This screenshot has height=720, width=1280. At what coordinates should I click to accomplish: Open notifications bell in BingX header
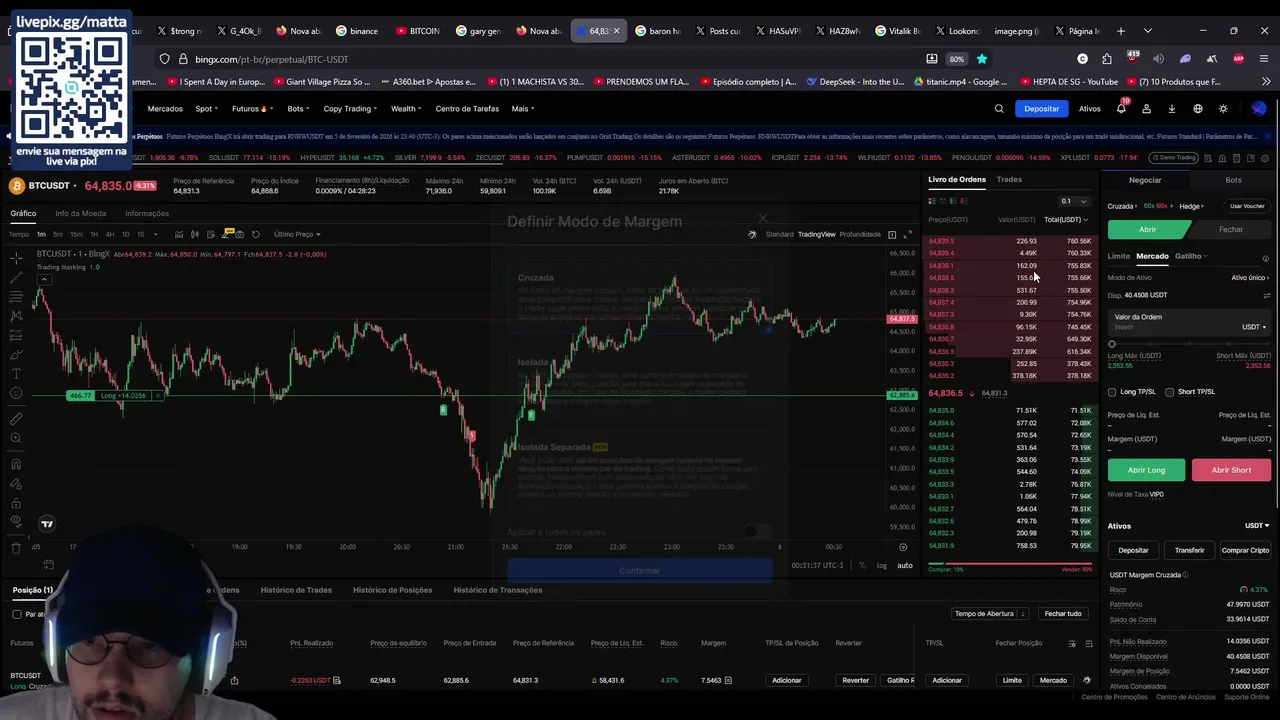click(1121, 108)
